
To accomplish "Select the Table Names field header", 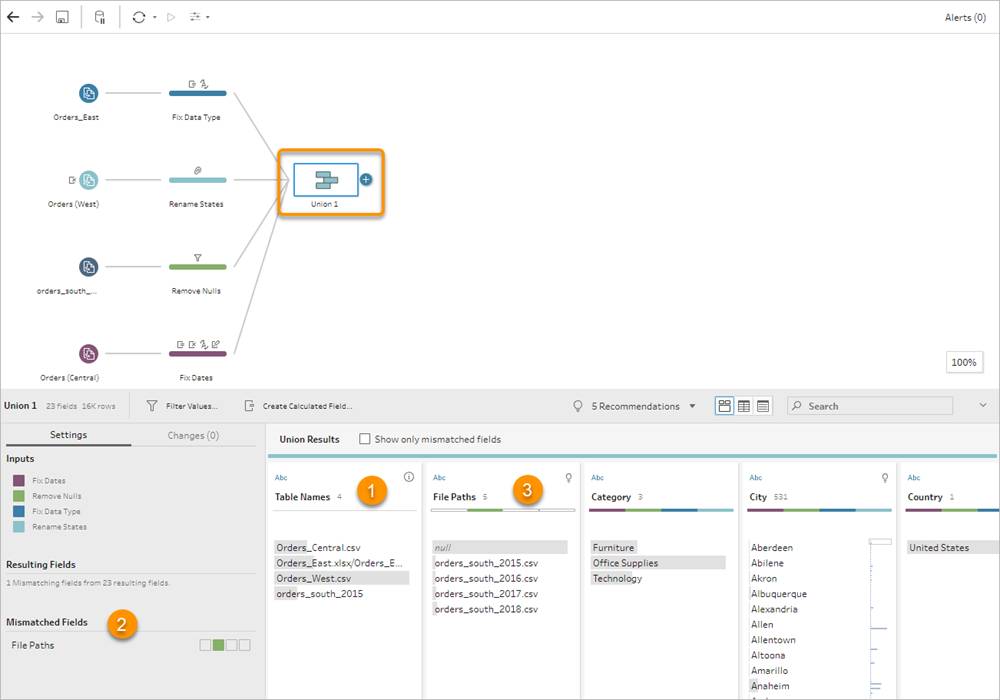I will click(303, 497).
